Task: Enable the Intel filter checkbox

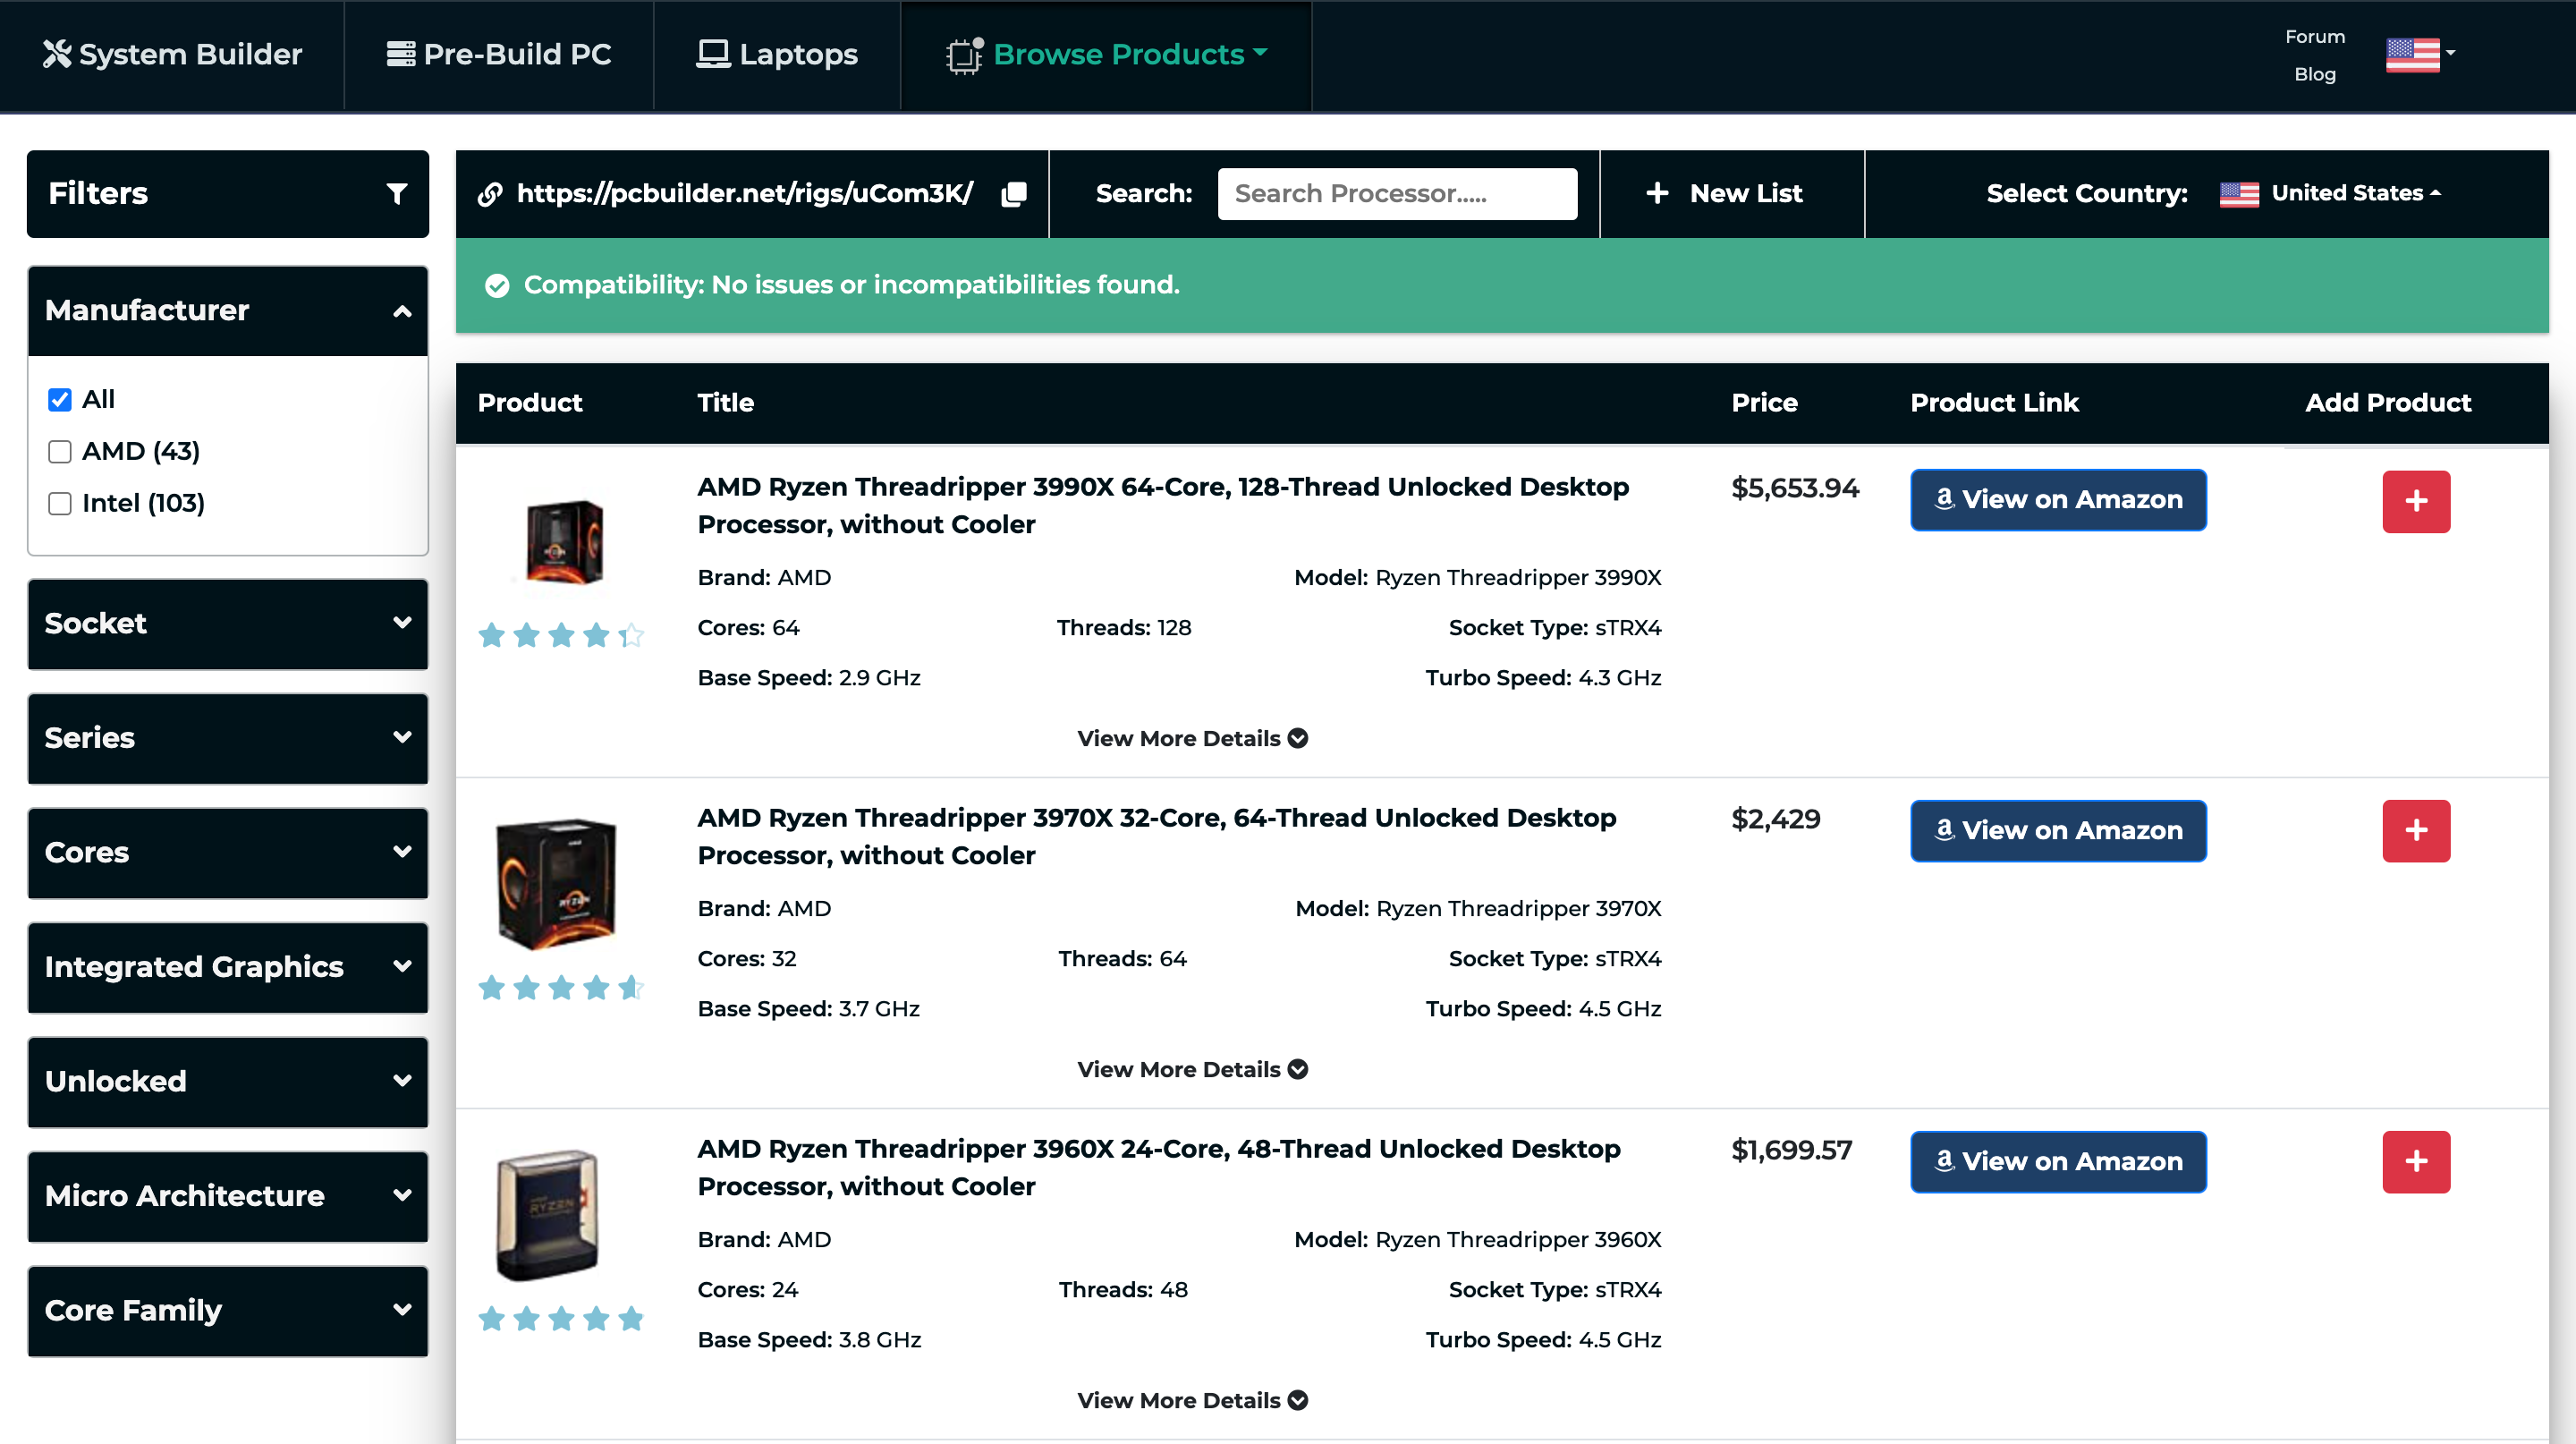Action: (58, 503)
